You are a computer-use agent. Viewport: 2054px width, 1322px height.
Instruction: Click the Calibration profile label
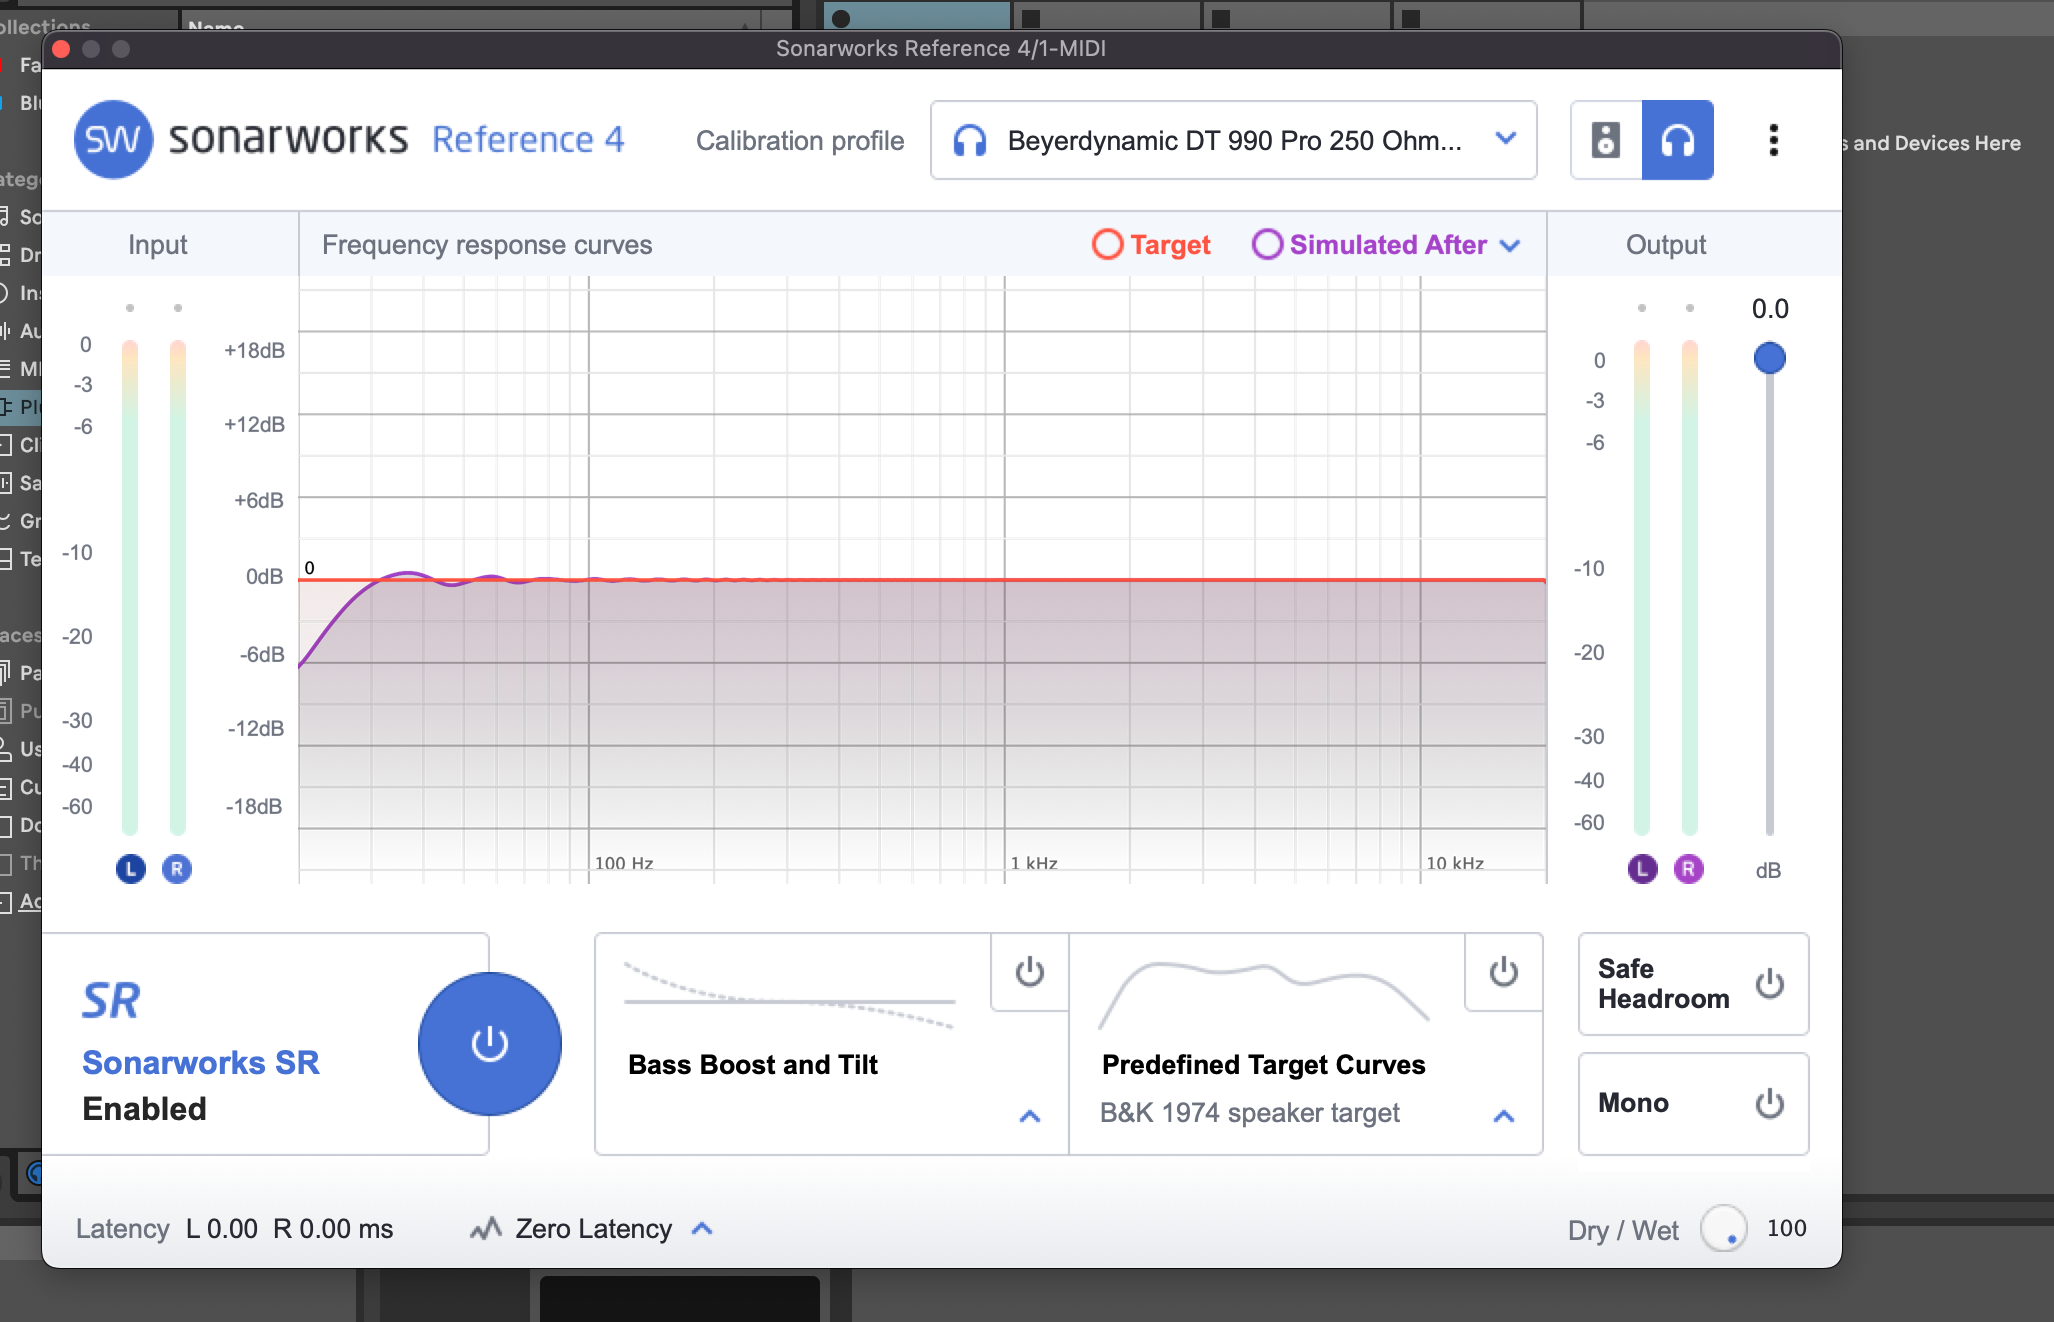800,141
